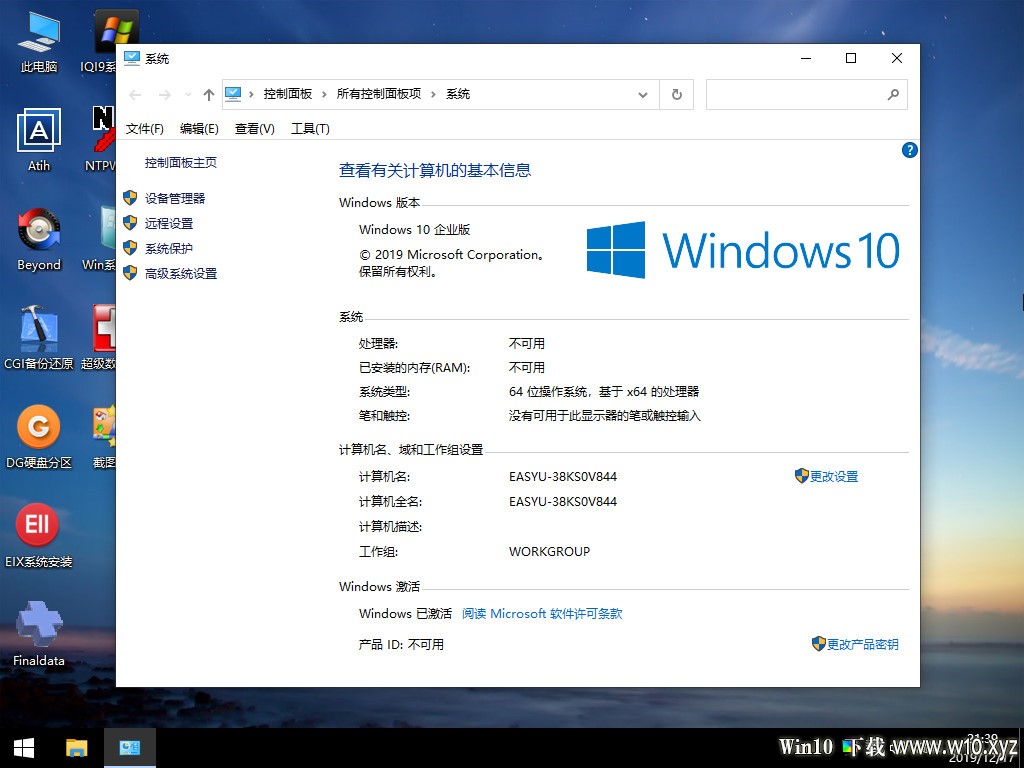The image size is (1024, 768).
Task: Go forward with the forward arrow
Action: (x=165, y=95)
